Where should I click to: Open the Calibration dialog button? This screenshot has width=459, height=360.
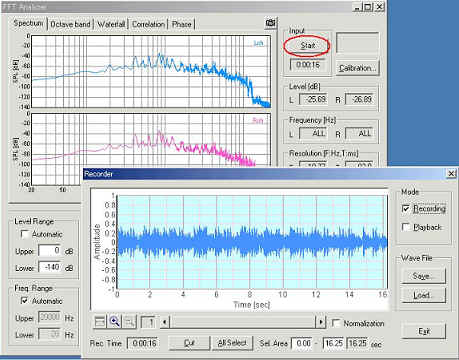tap(357, 68)
